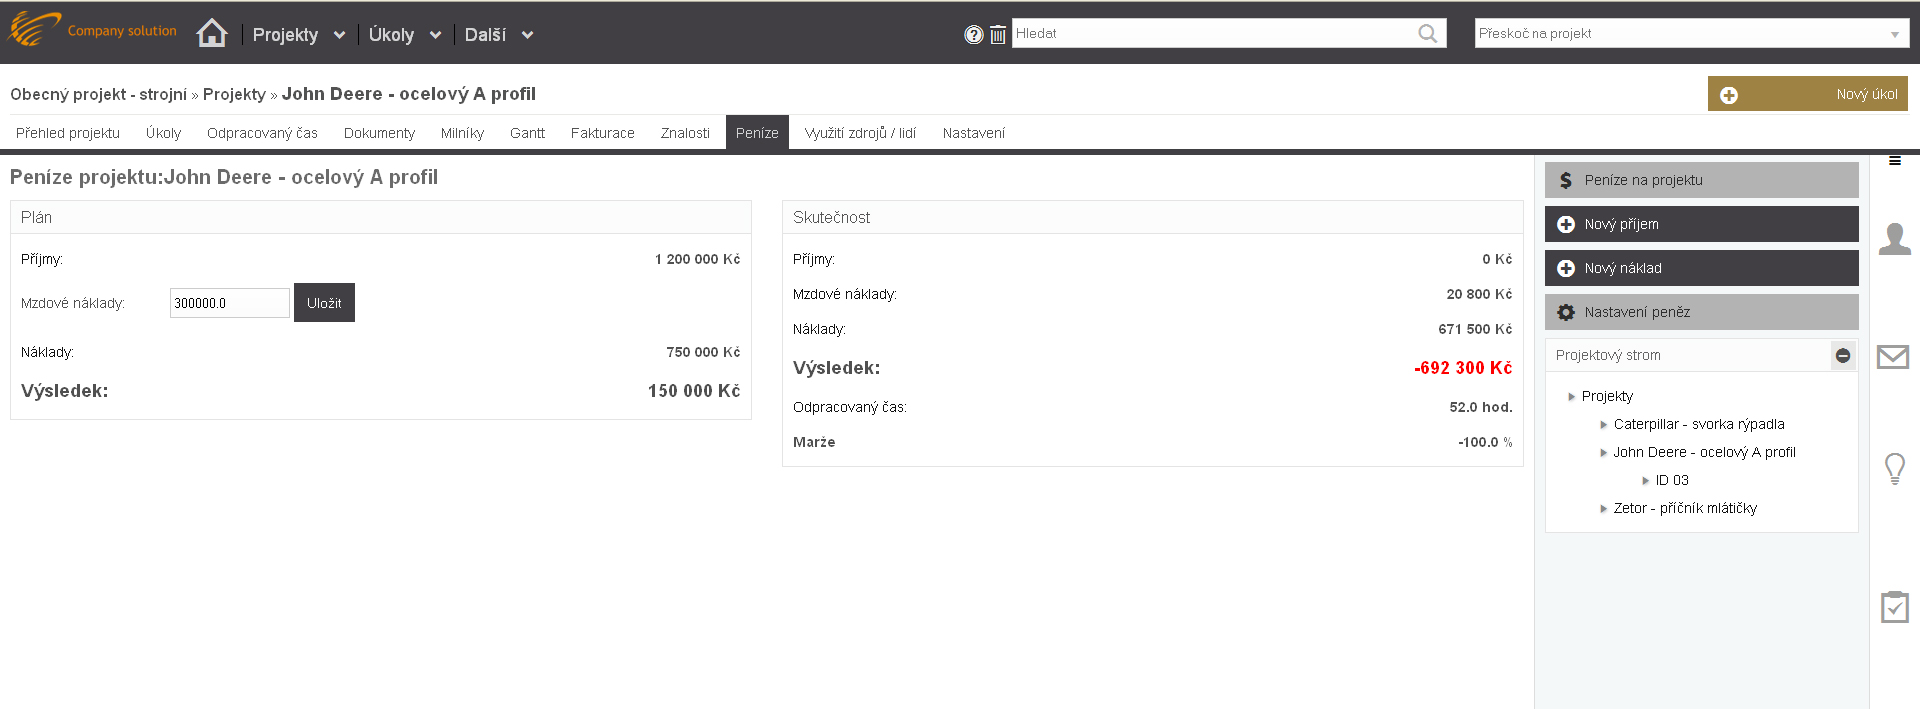Open the Gantt tab
Viewport: 1920px width, 709px height.
(x=527, y=133)
